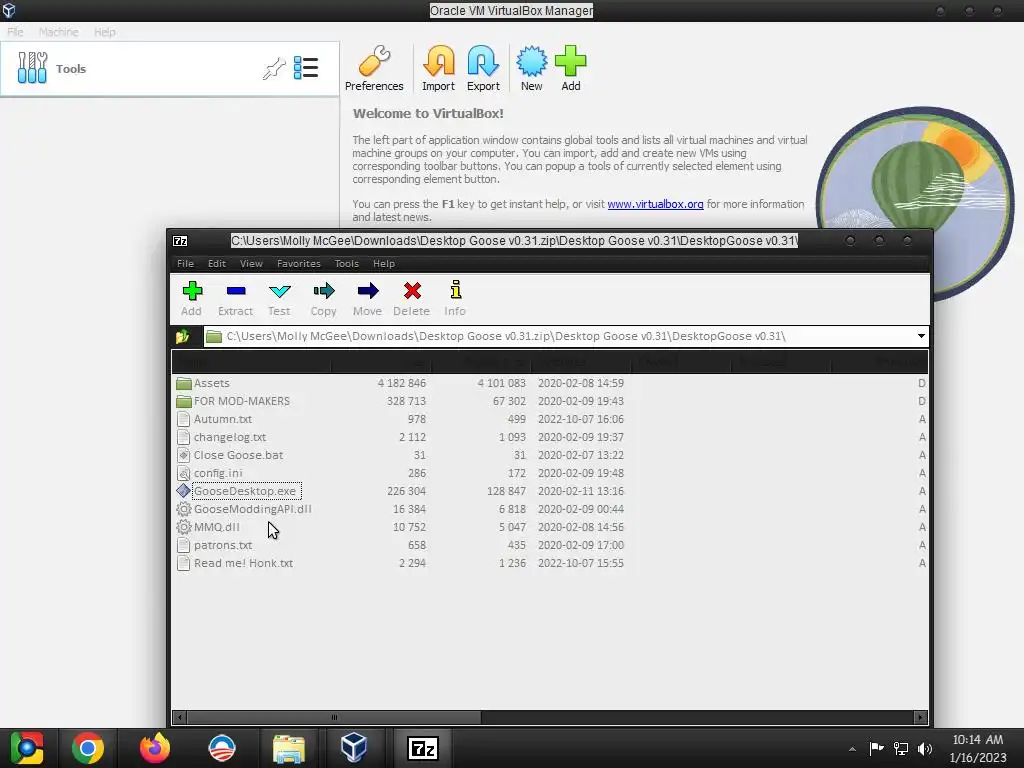Open the Tools list menu icon

pos(306,68)
